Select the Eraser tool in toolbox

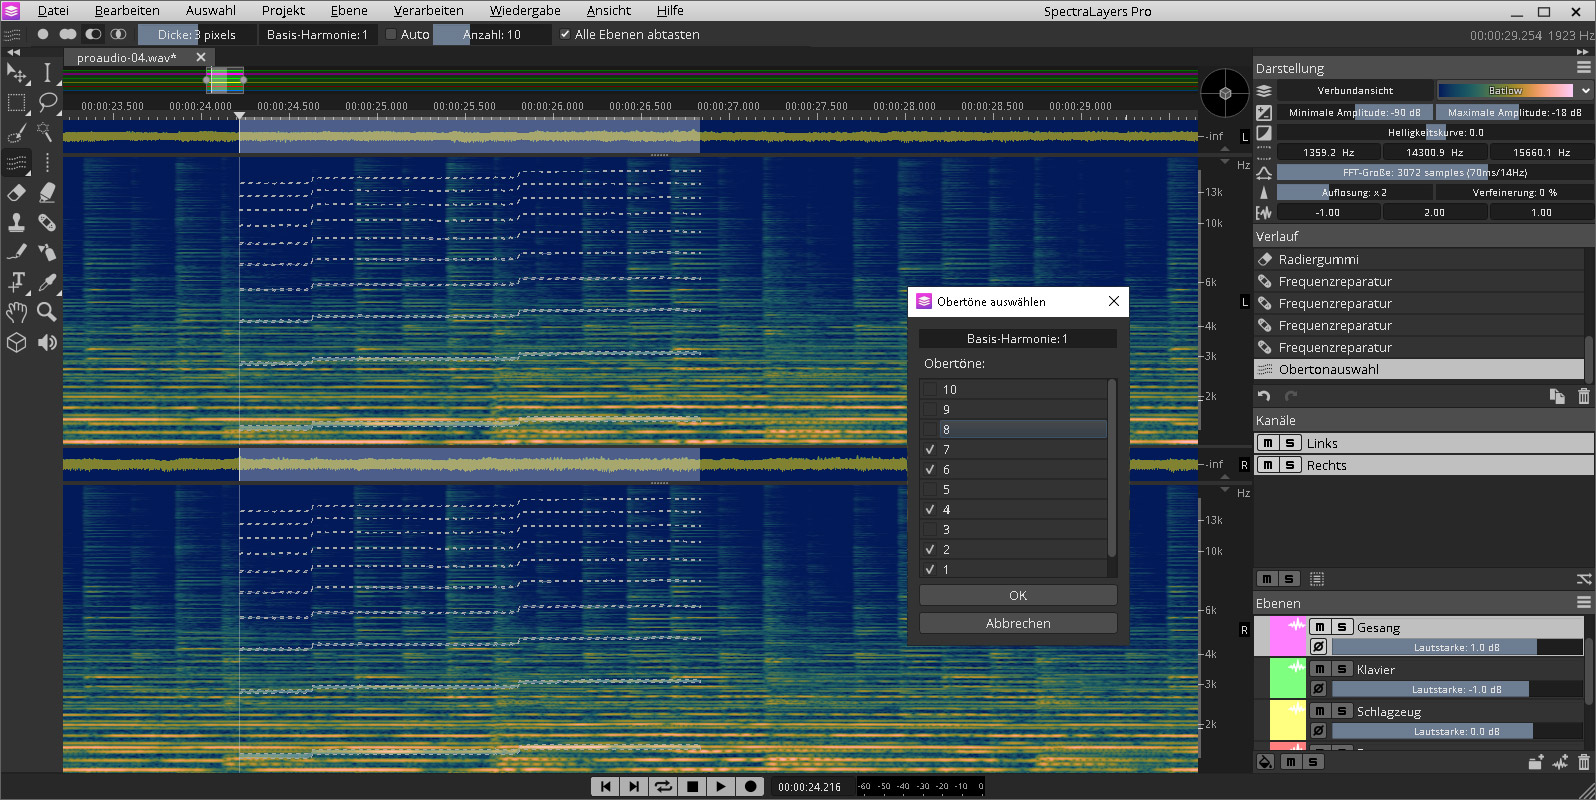click(17, 192)
